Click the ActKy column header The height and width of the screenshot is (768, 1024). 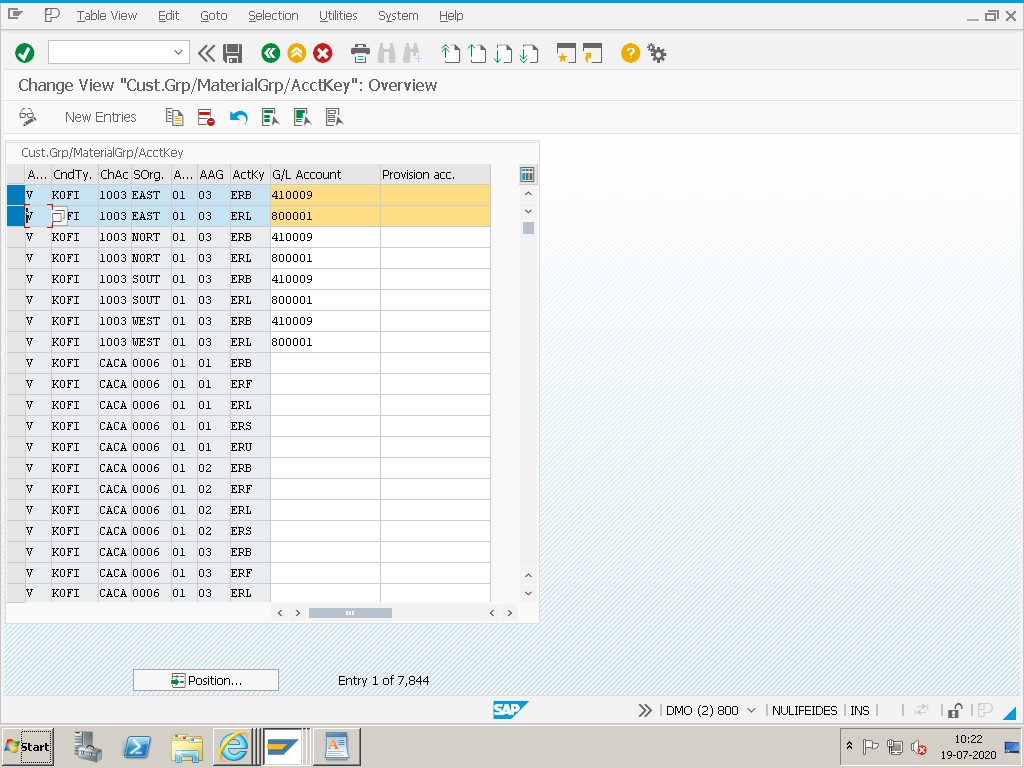coord(249,174)
